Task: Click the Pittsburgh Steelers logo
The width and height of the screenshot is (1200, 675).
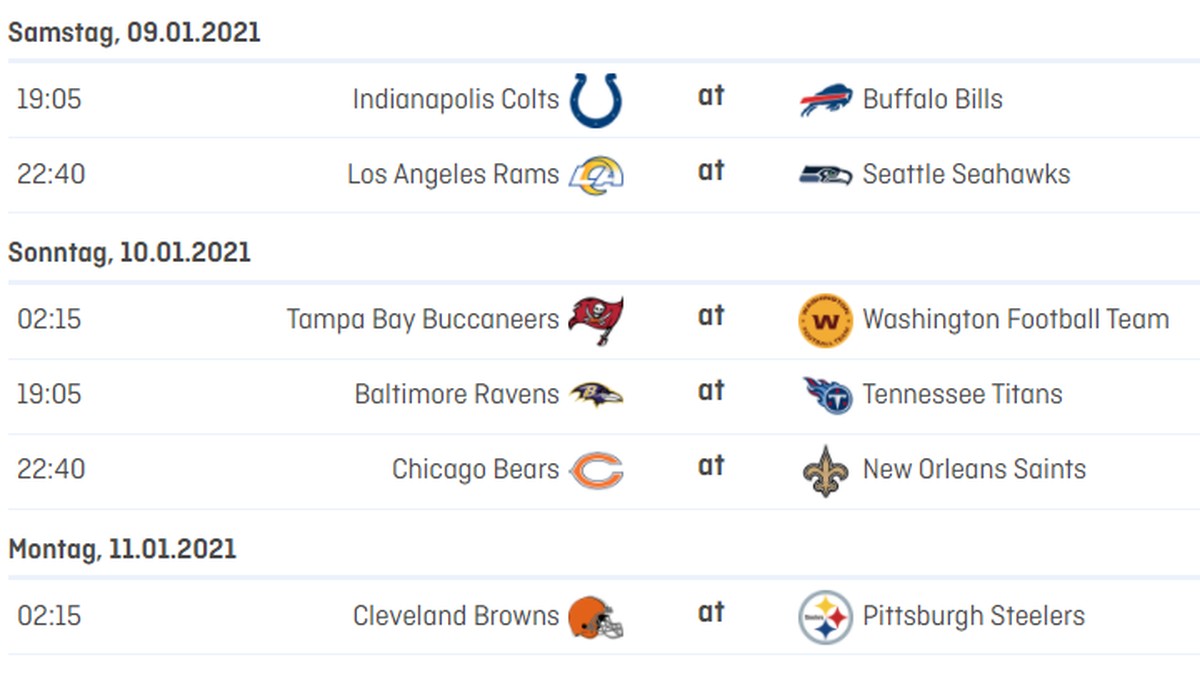Action: pos(826,617)
